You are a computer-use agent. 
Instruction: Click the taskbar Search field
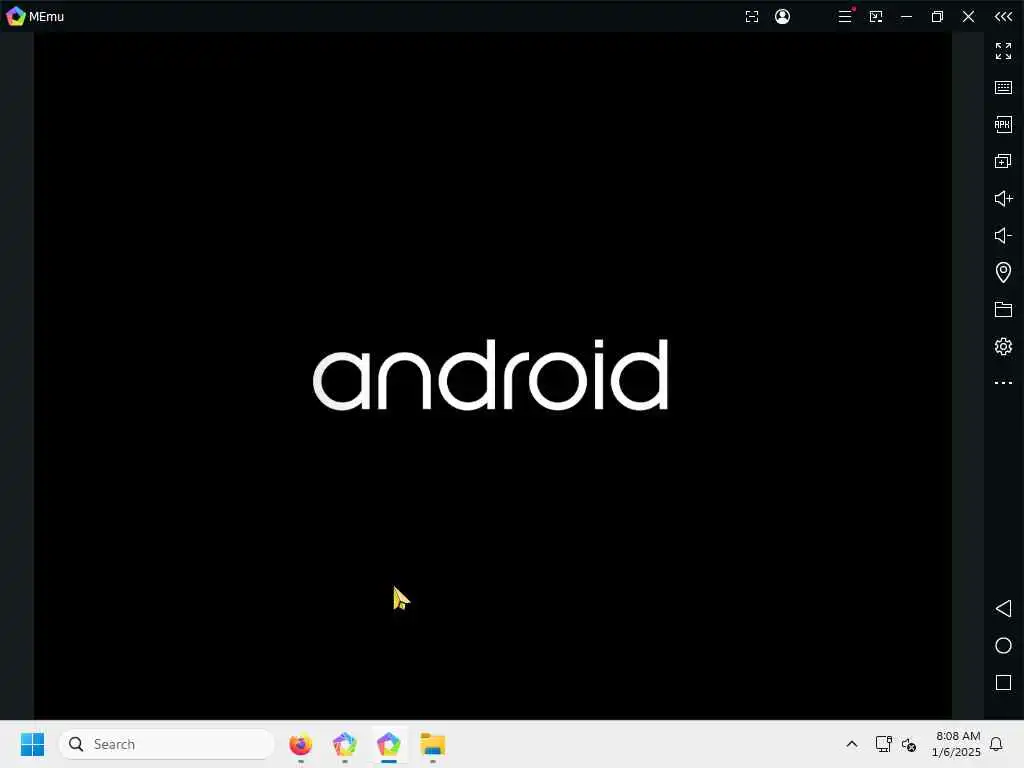167,744
